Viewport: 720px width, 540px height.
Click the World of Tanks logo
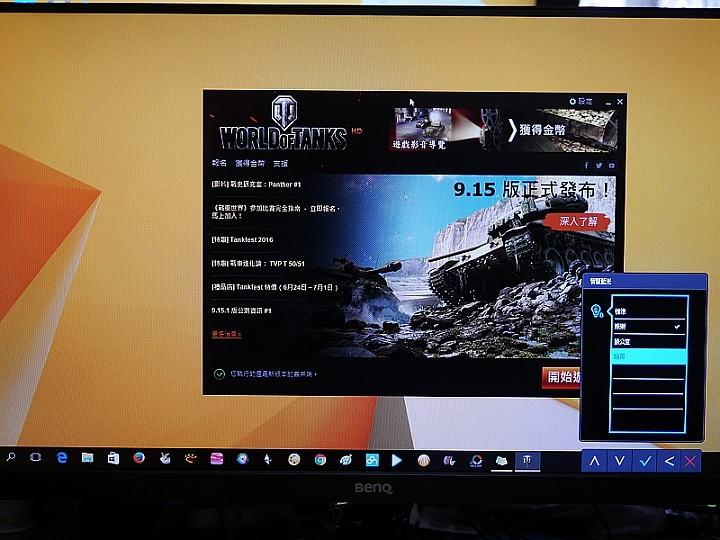click(x=284, y=123)
